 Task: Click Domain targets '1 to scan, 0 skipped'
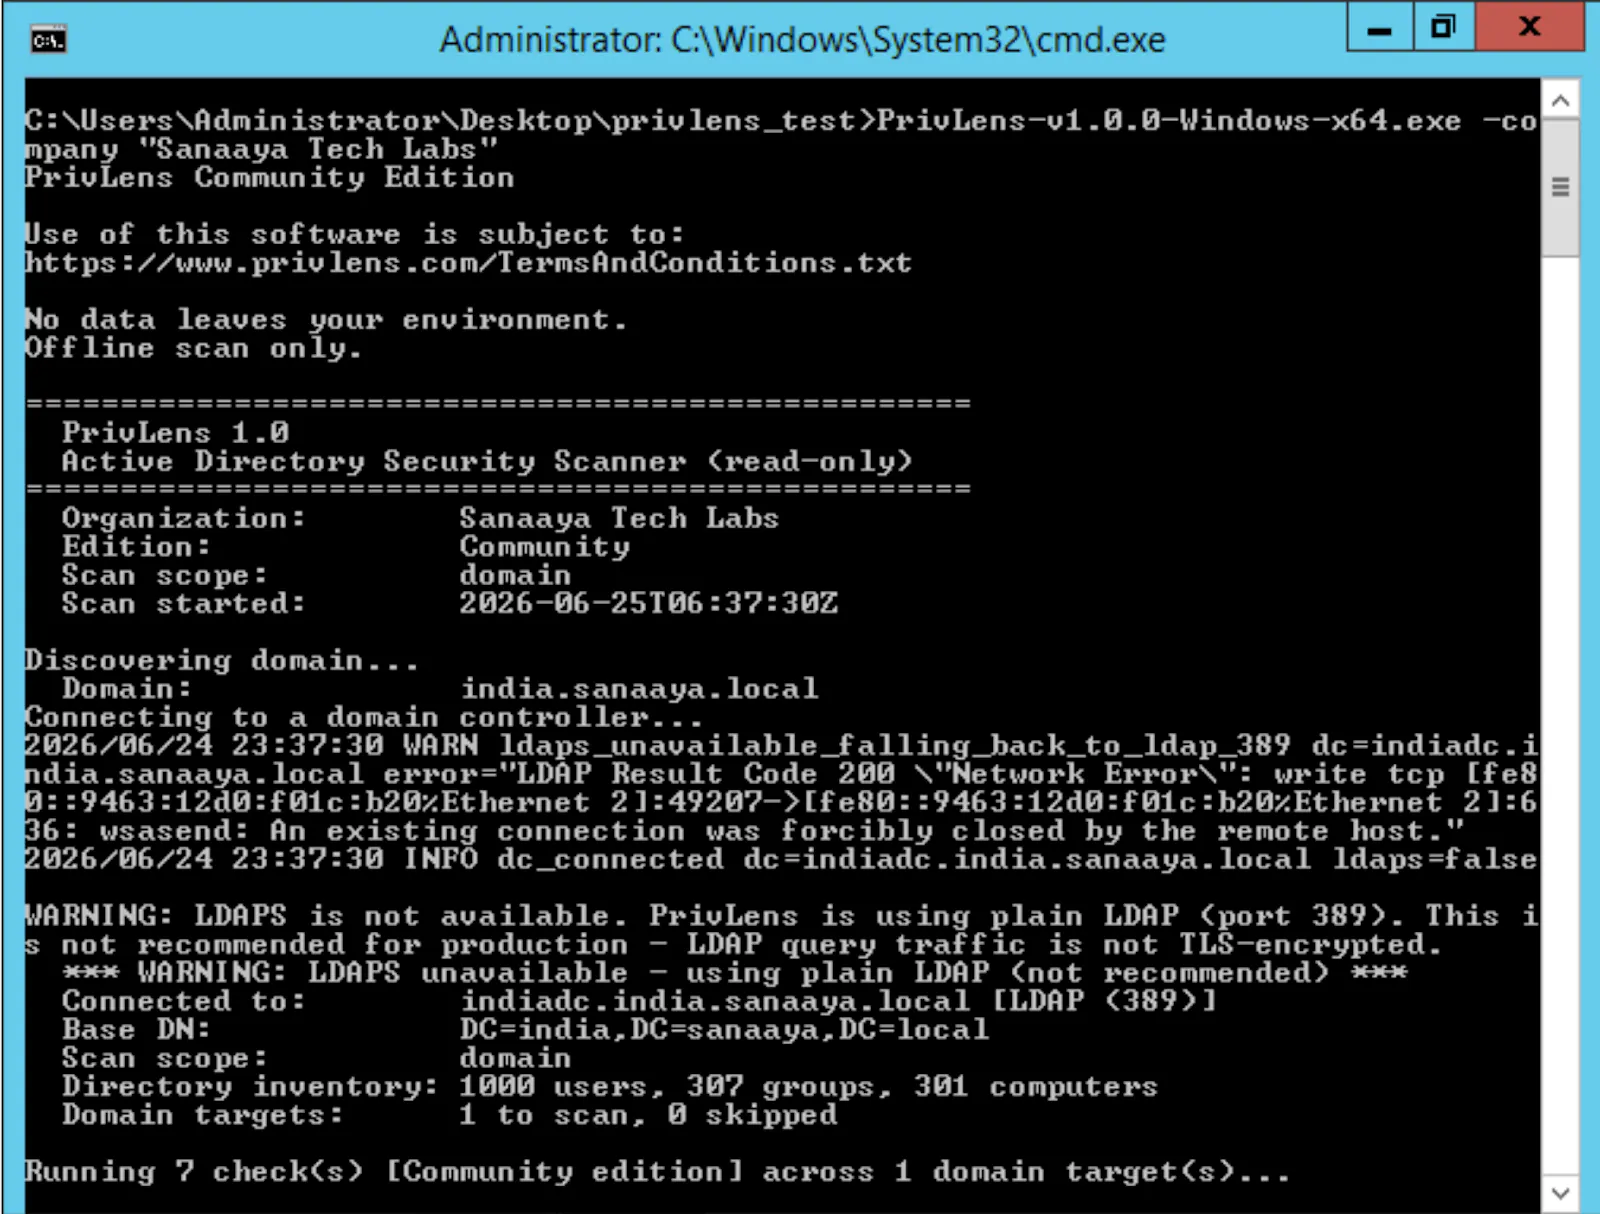coord(648,1115)
